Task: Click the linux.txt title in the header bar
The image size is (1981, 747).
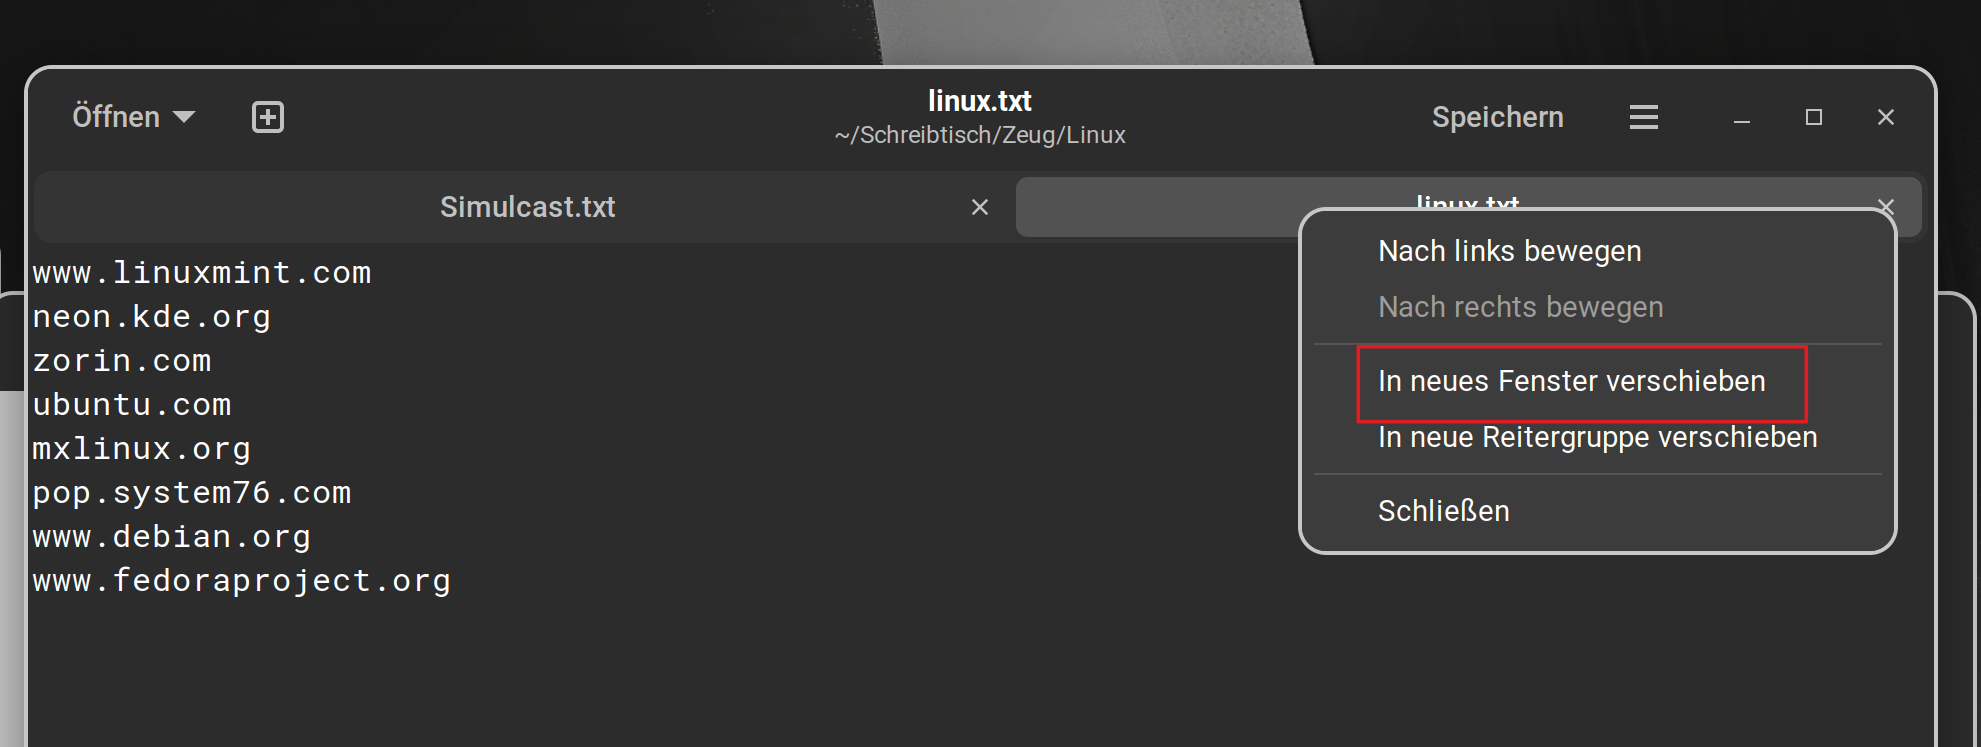Action: (x=979, y=101)
